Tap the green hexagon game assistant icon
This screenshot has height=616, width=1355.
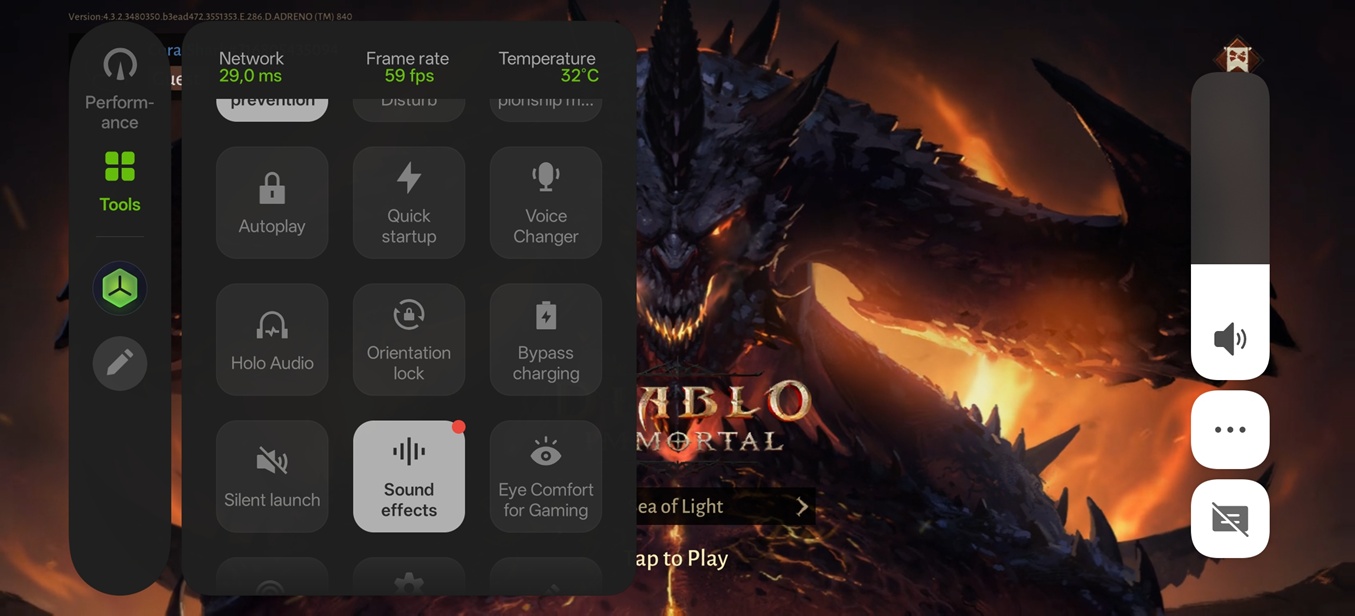point(120,289)
